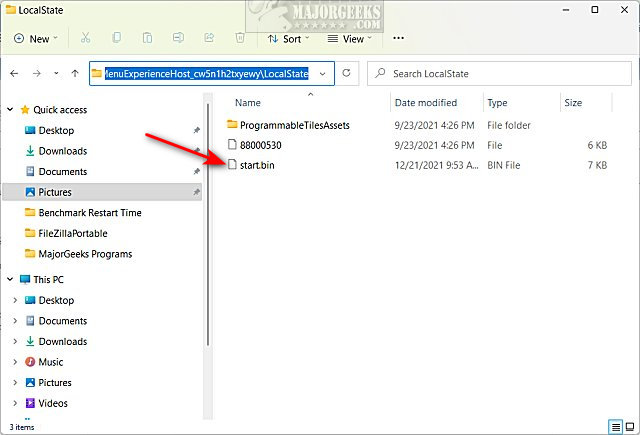The height and width of the screenshot is (435, 640).
Task: Open FileZillaPortable folder
Action: click(73, 233)
